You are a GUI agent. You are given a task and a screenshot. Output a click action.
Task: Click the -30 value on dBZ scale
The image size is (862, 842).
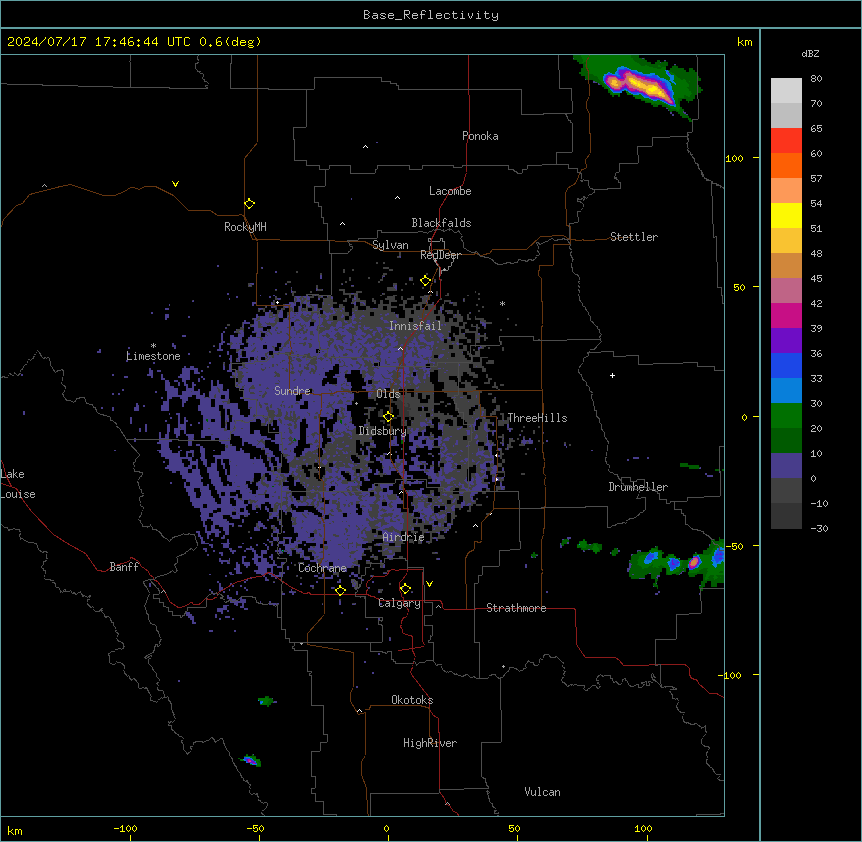819,528
